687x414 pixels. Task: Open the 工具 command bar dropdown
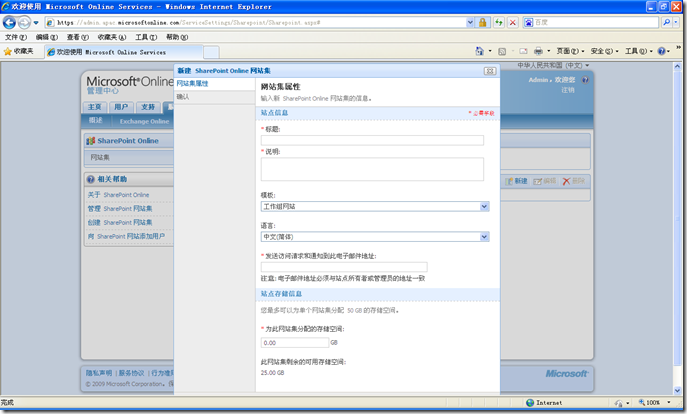[638, 51]
